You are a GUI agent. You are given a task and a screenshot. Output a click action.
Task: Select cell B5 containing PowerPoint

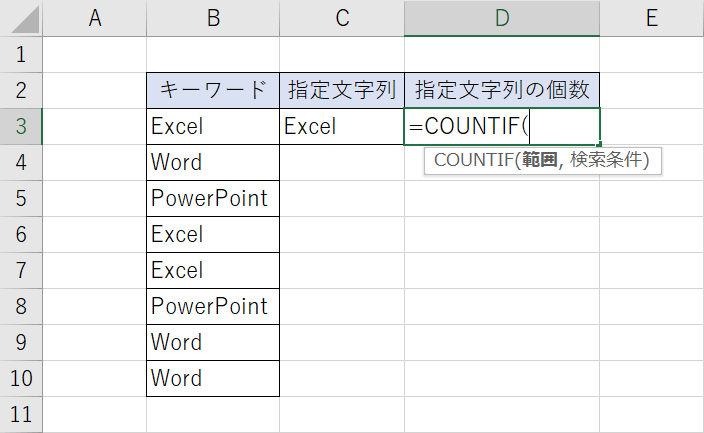tap(213, 198)
